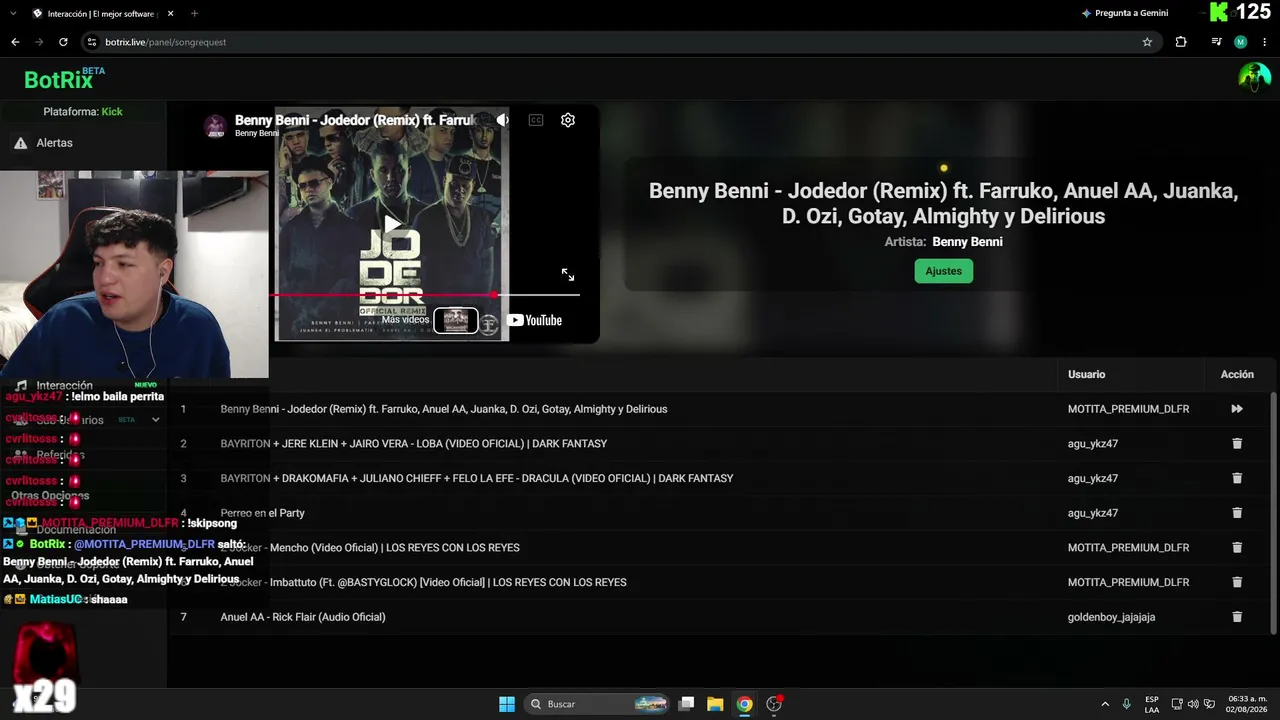Mute the YouTube player volume

click(x=503, y=120)
